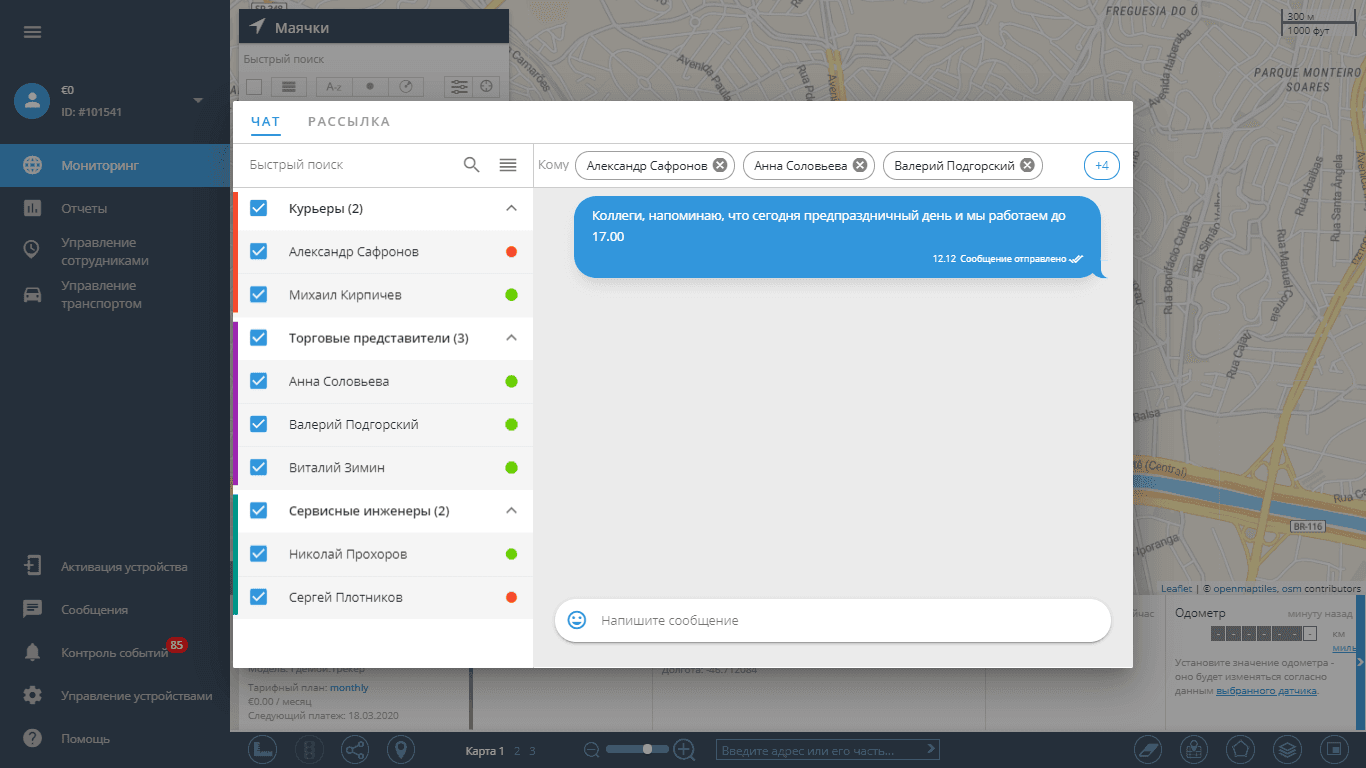Toggle the Курьеры group checkbox
The height and width of the screenshot is (768, 1366).
[x=259, y=208]
